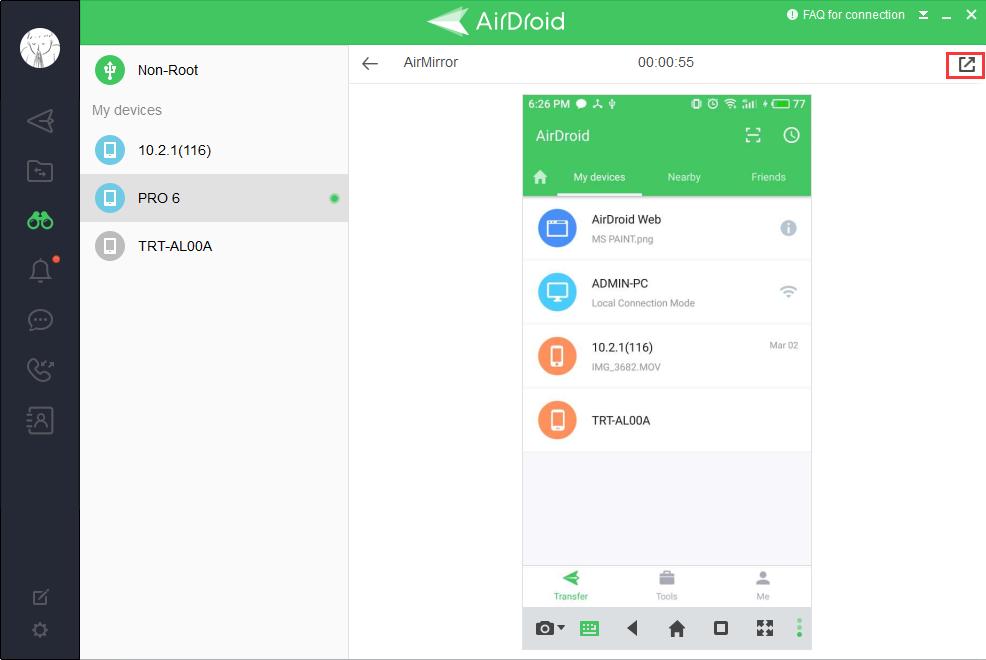This screenshot has height=660, width=986.
Task: Click the feedback edit-note icon in sidebar
Action: pos(40,597)
